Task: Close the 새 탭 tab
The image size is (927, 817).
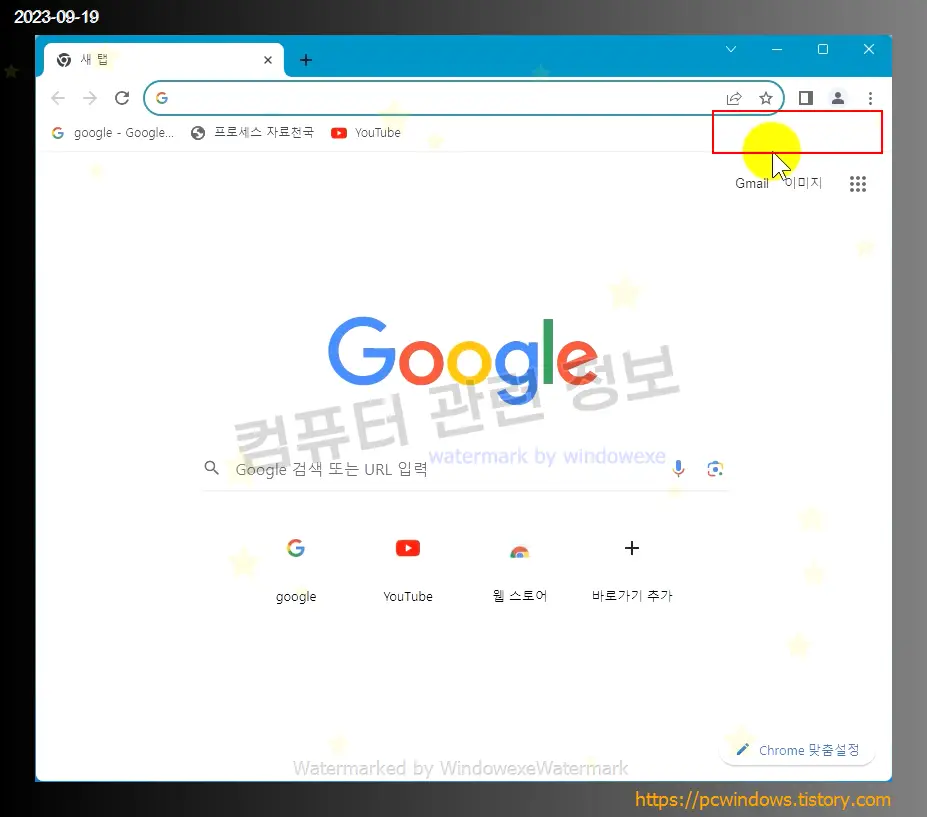Action: pyautogui.click(x=268, y=60)
